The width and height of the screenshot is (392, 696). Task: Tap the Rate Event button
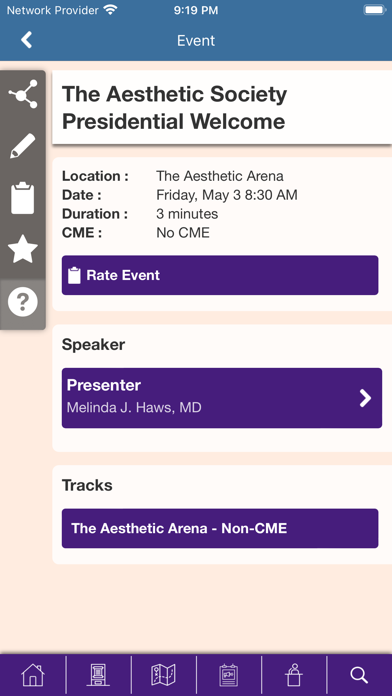pos(220,275)
